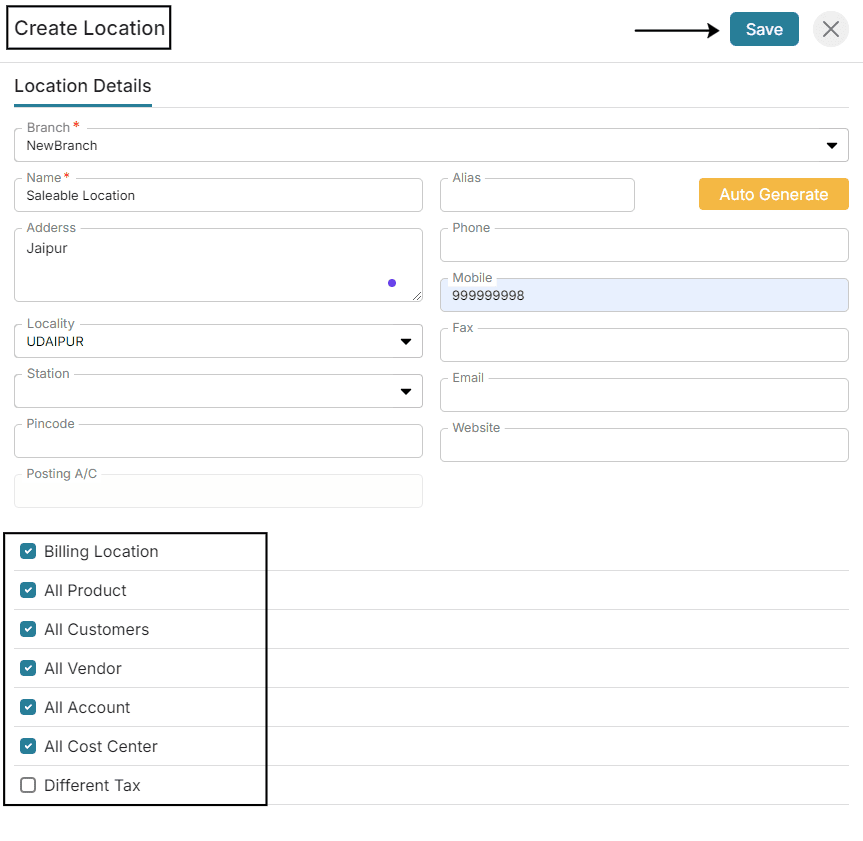This screenshot has height=841, width=863.
Task: Toggle the All Account checkbox
Action: [x=28, y=707]
